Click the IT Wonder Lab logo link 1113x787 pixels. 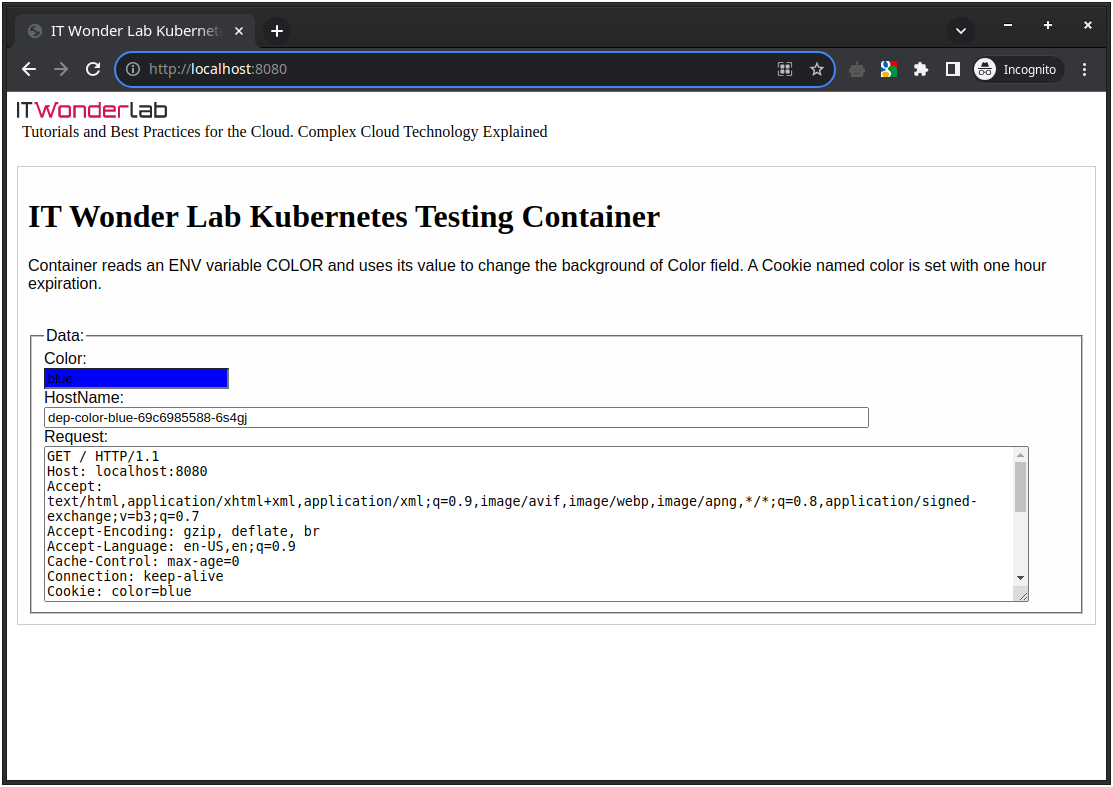(x=88, y=109)
